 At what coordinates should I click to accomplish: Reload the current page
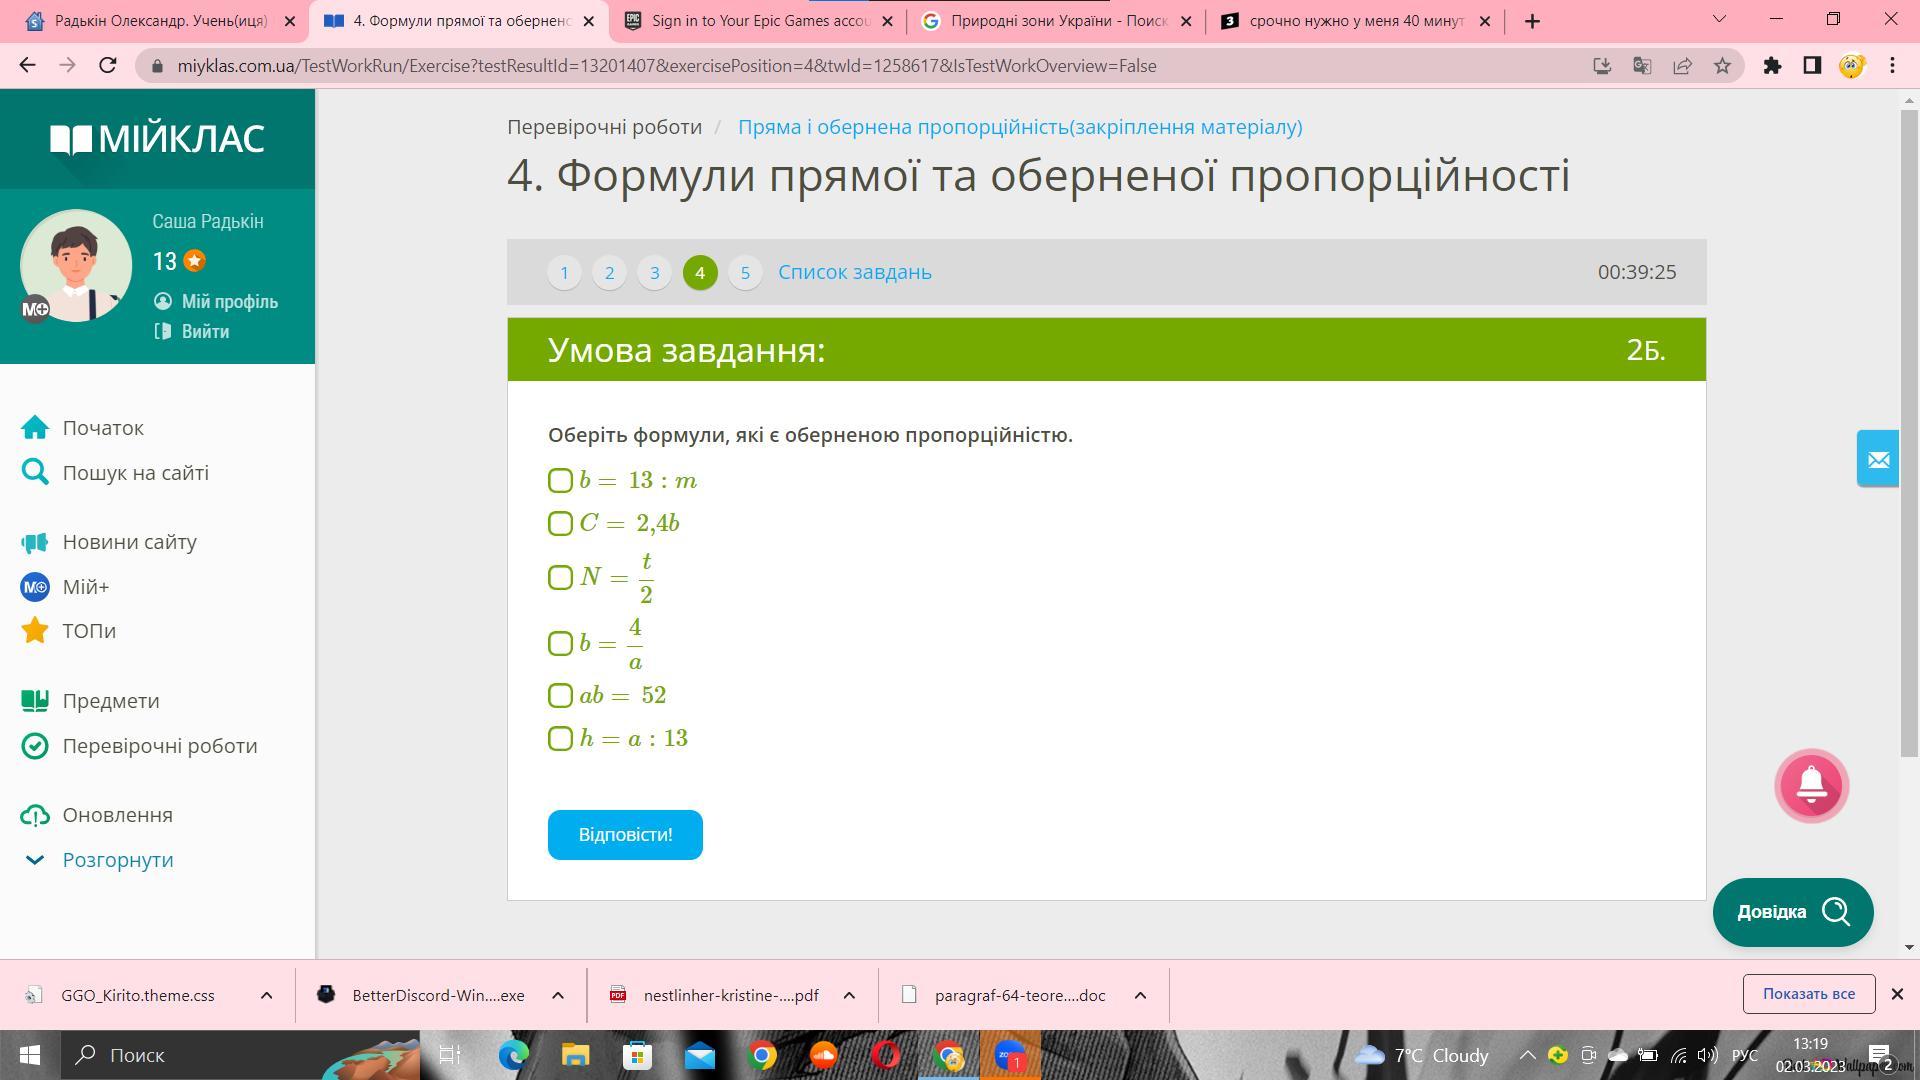108,66
